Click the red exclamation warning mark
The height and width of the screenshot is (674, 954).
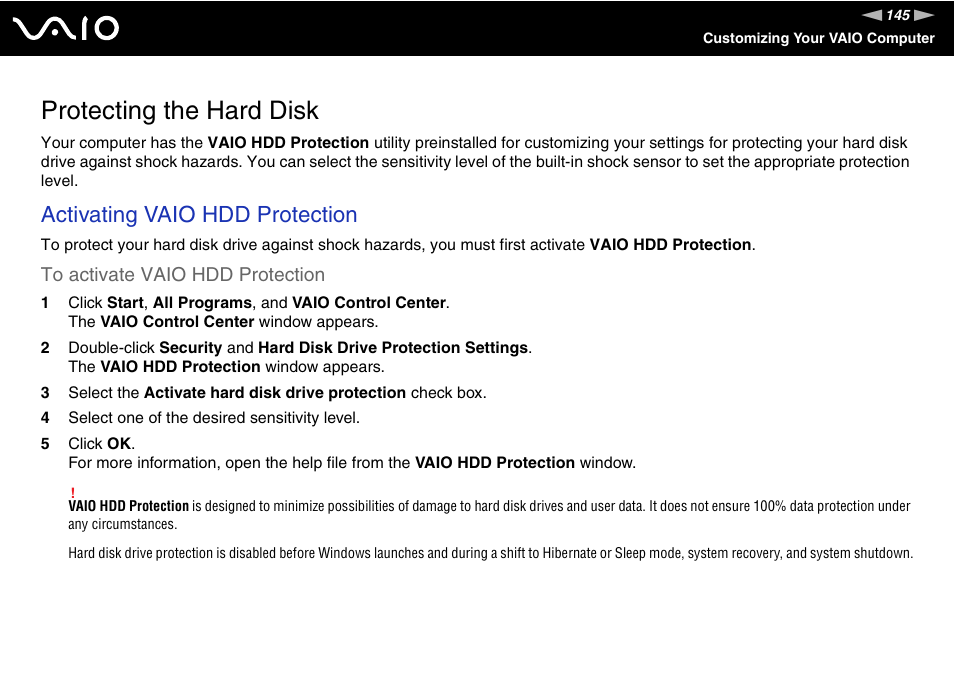click(72, 492)
